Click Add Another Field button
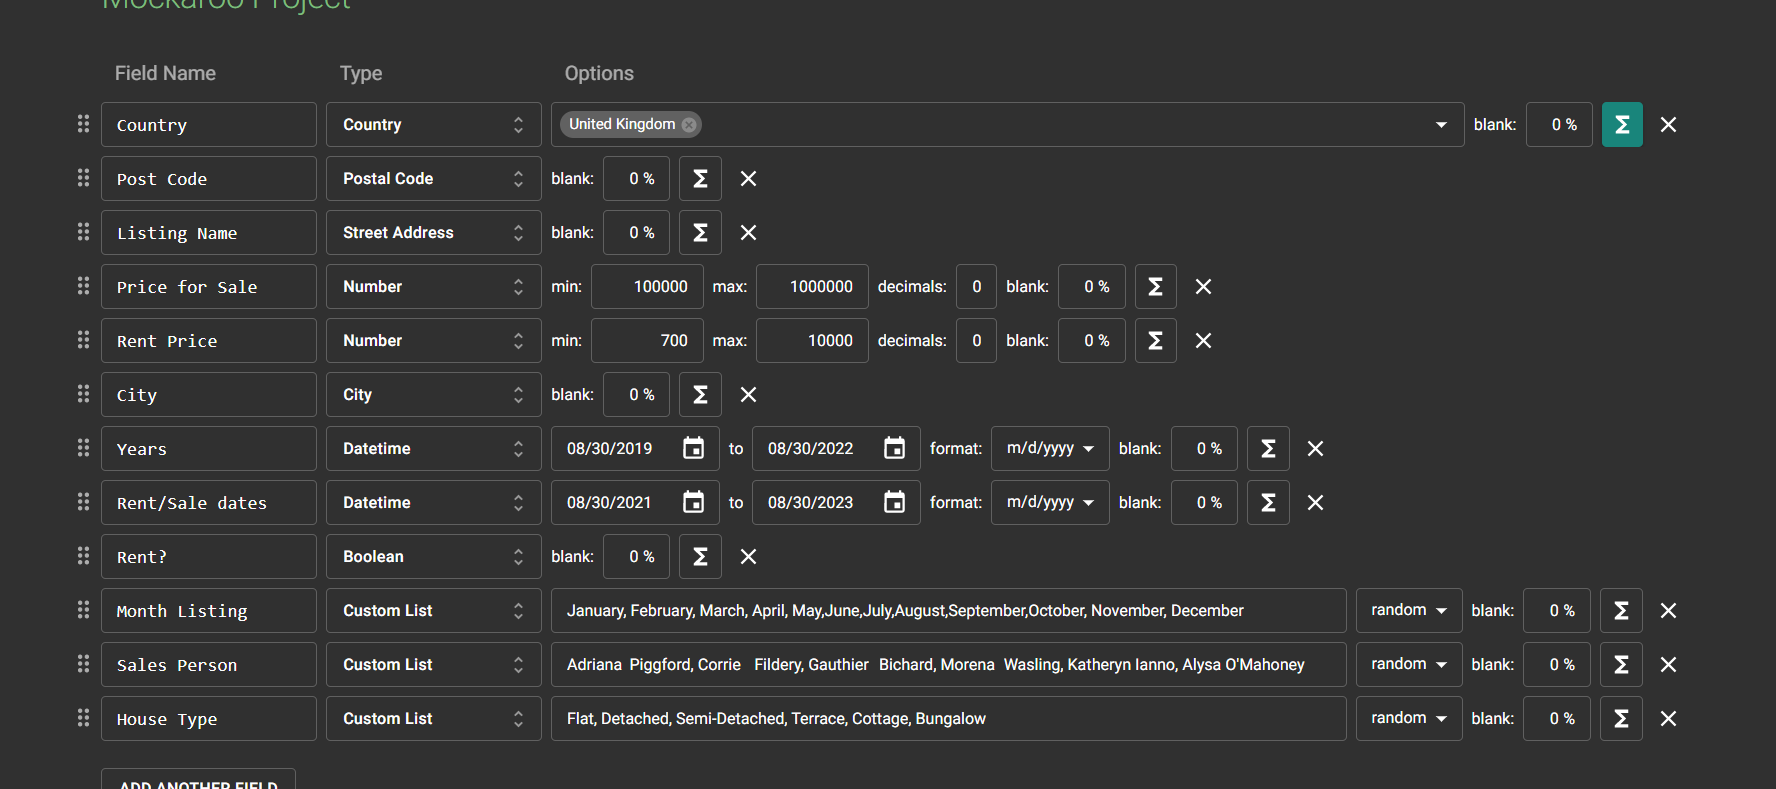1776x789 pixels. point(198,780)
